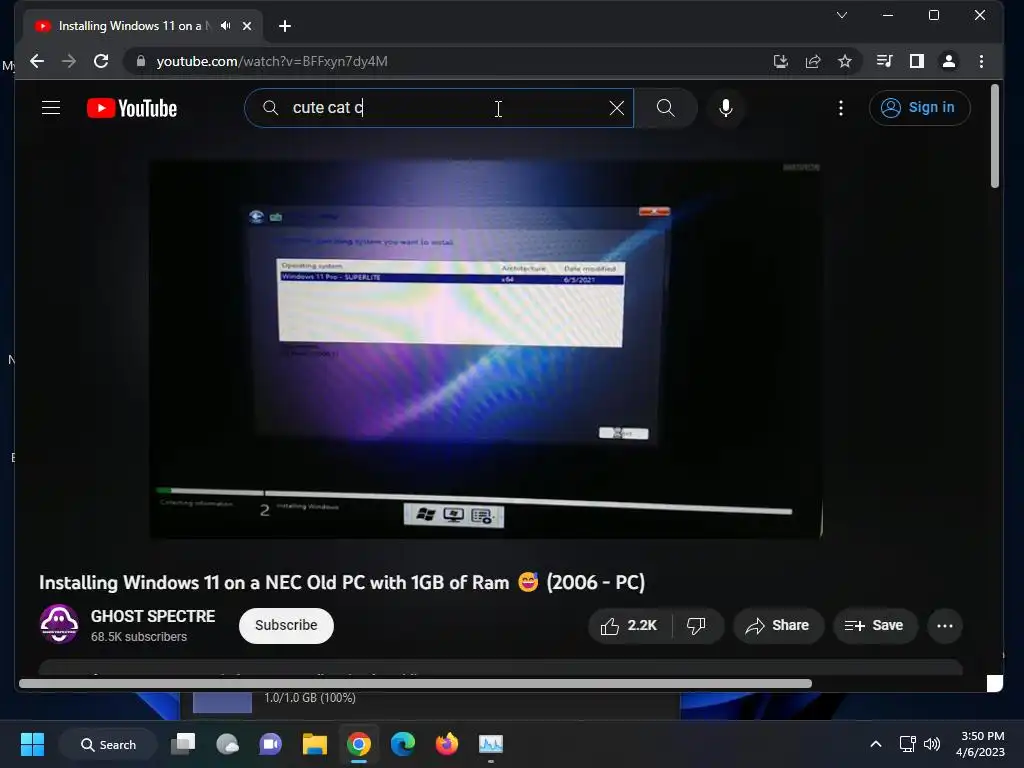
Task: Share the video
Action: (x=778, y=626)
